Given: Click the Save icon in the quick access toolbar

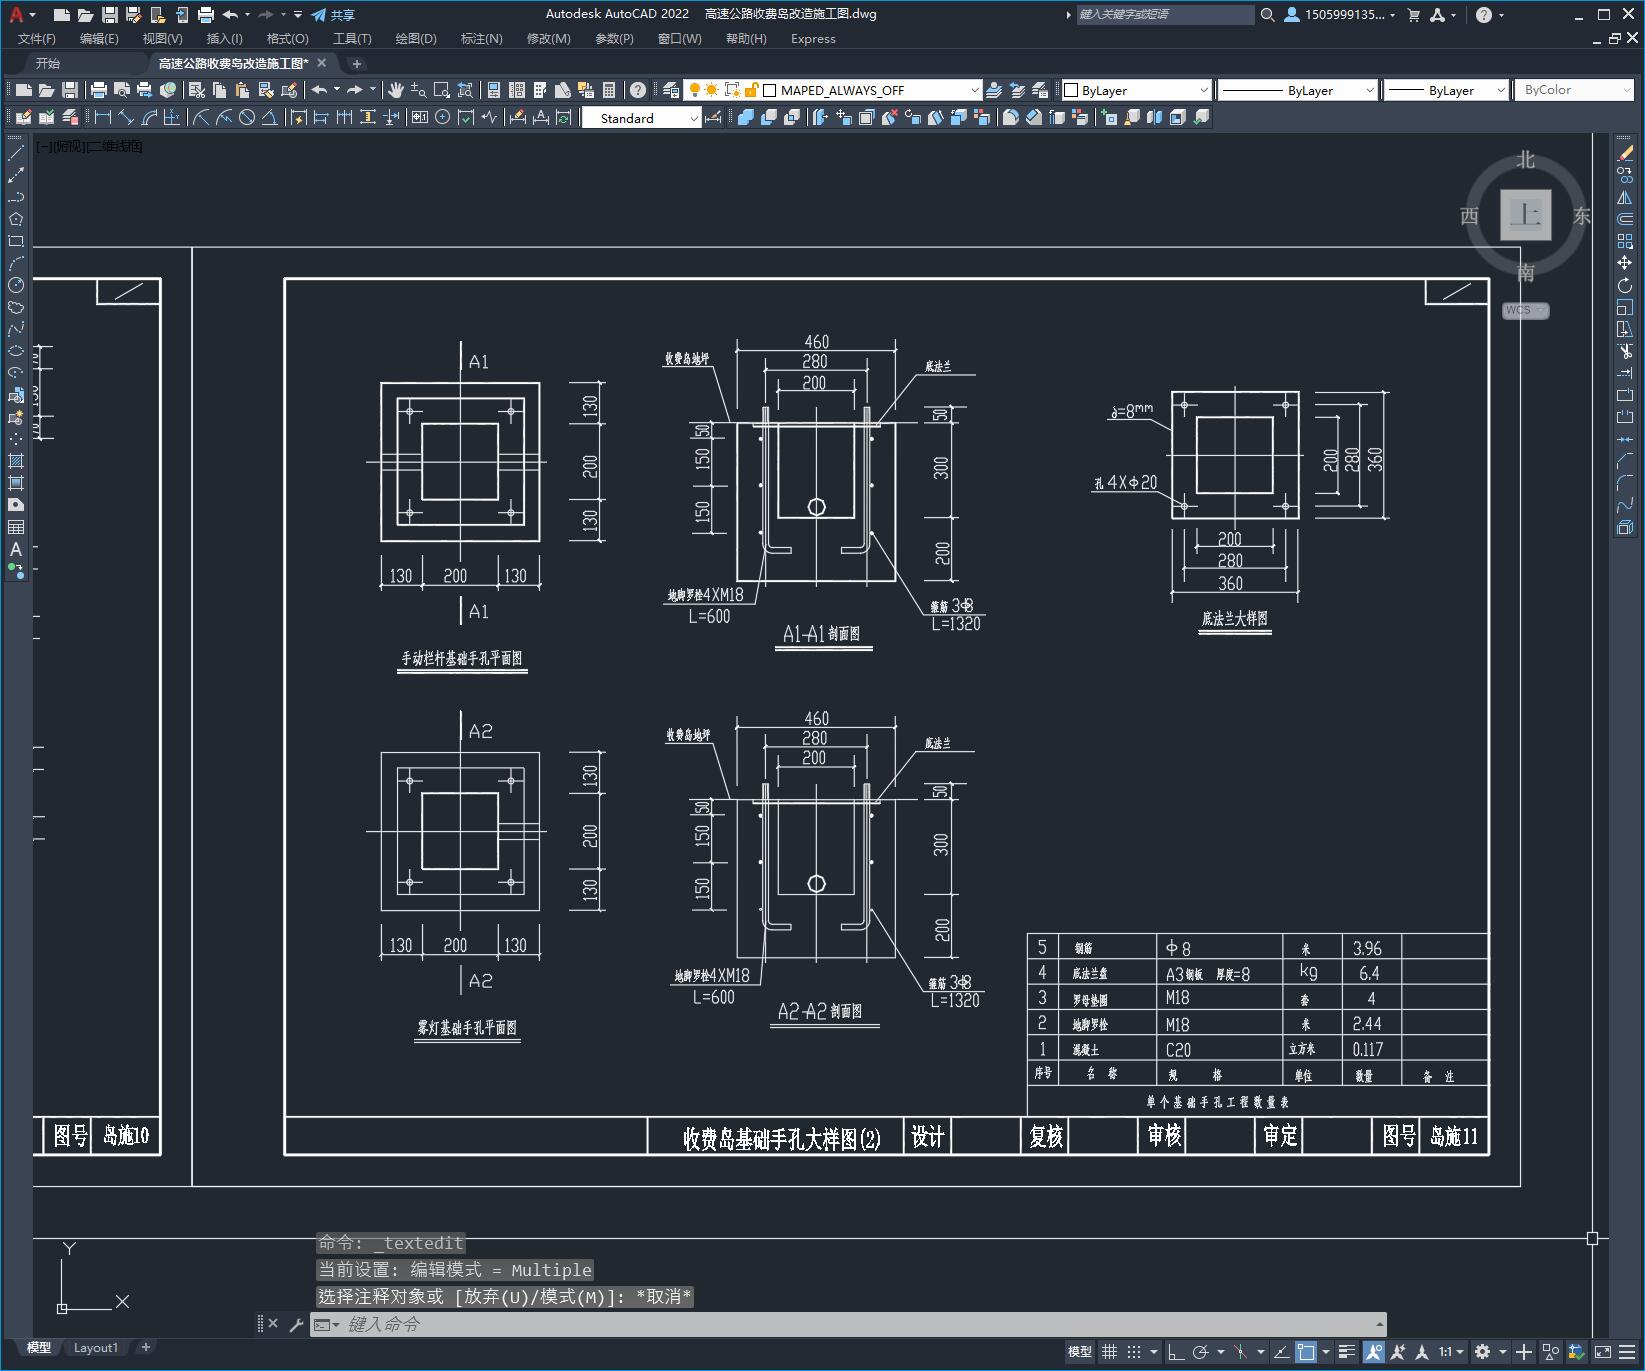Looking at the screenshot, I should pyautogui.click(x=110, y=15).
